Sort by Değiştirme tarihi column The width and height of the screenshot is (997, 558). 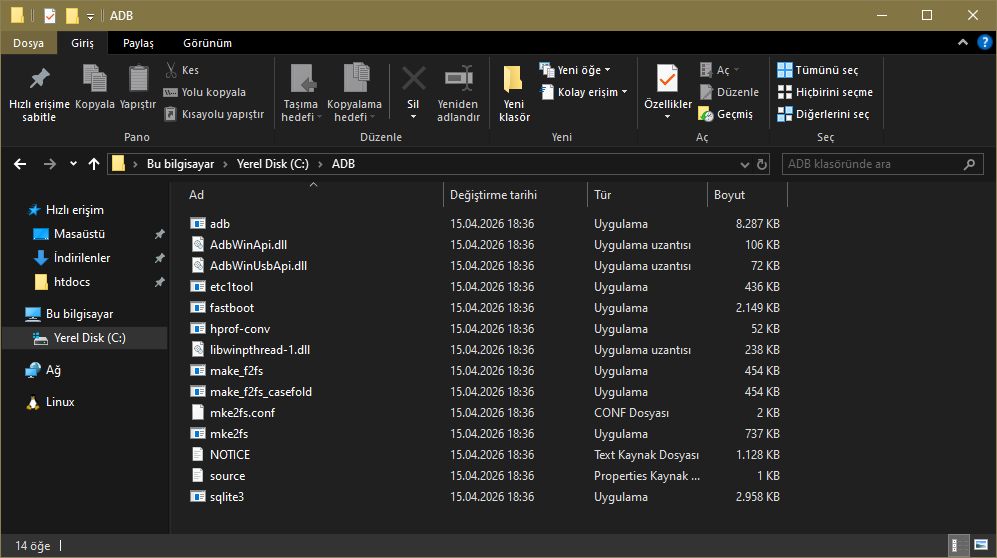(515, 195)
